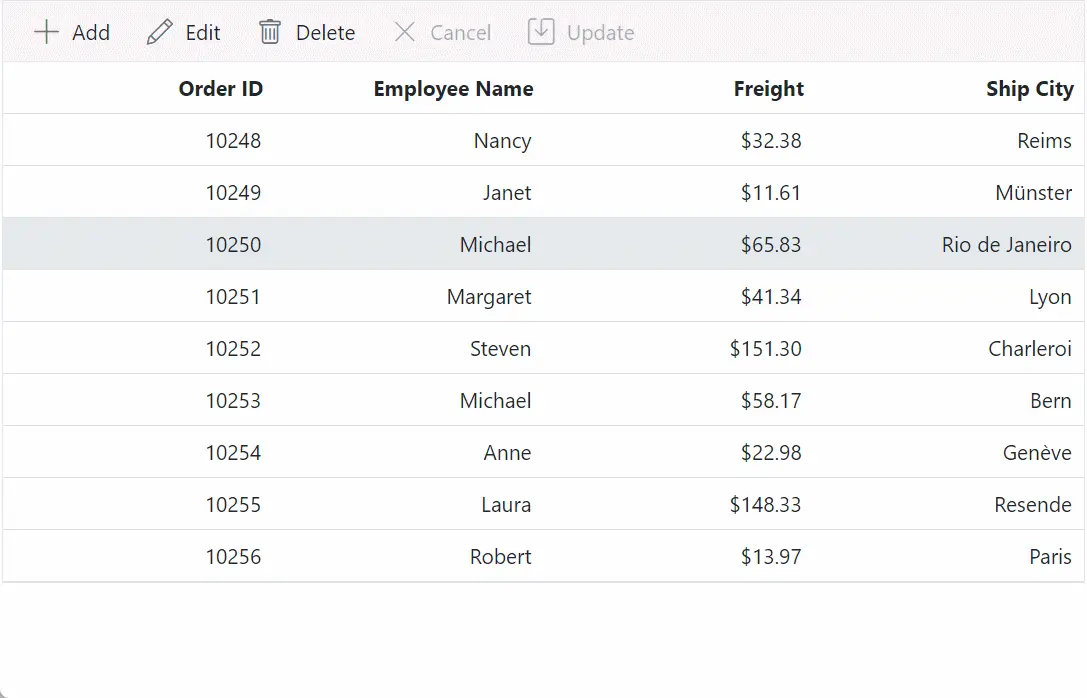1087x698 pixels.
Task: Sort the grid by Employee Name column
Action: pos(453,88)
